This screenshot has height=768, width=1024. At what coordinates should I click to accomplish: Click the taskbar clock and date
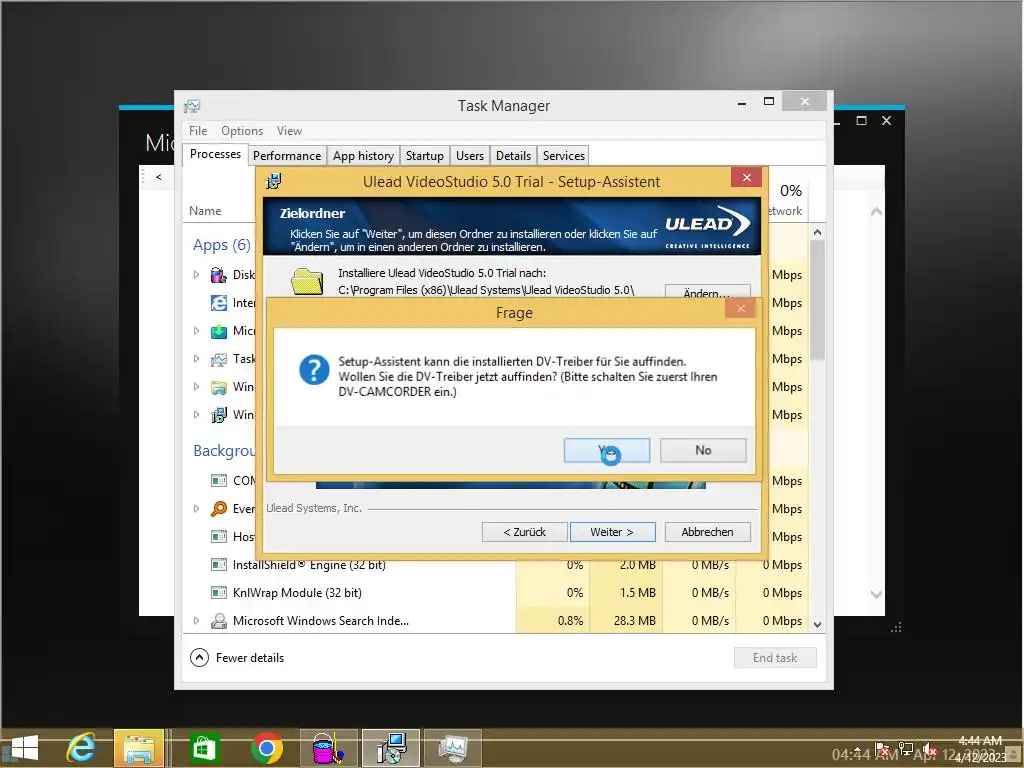tap(980, 748)
